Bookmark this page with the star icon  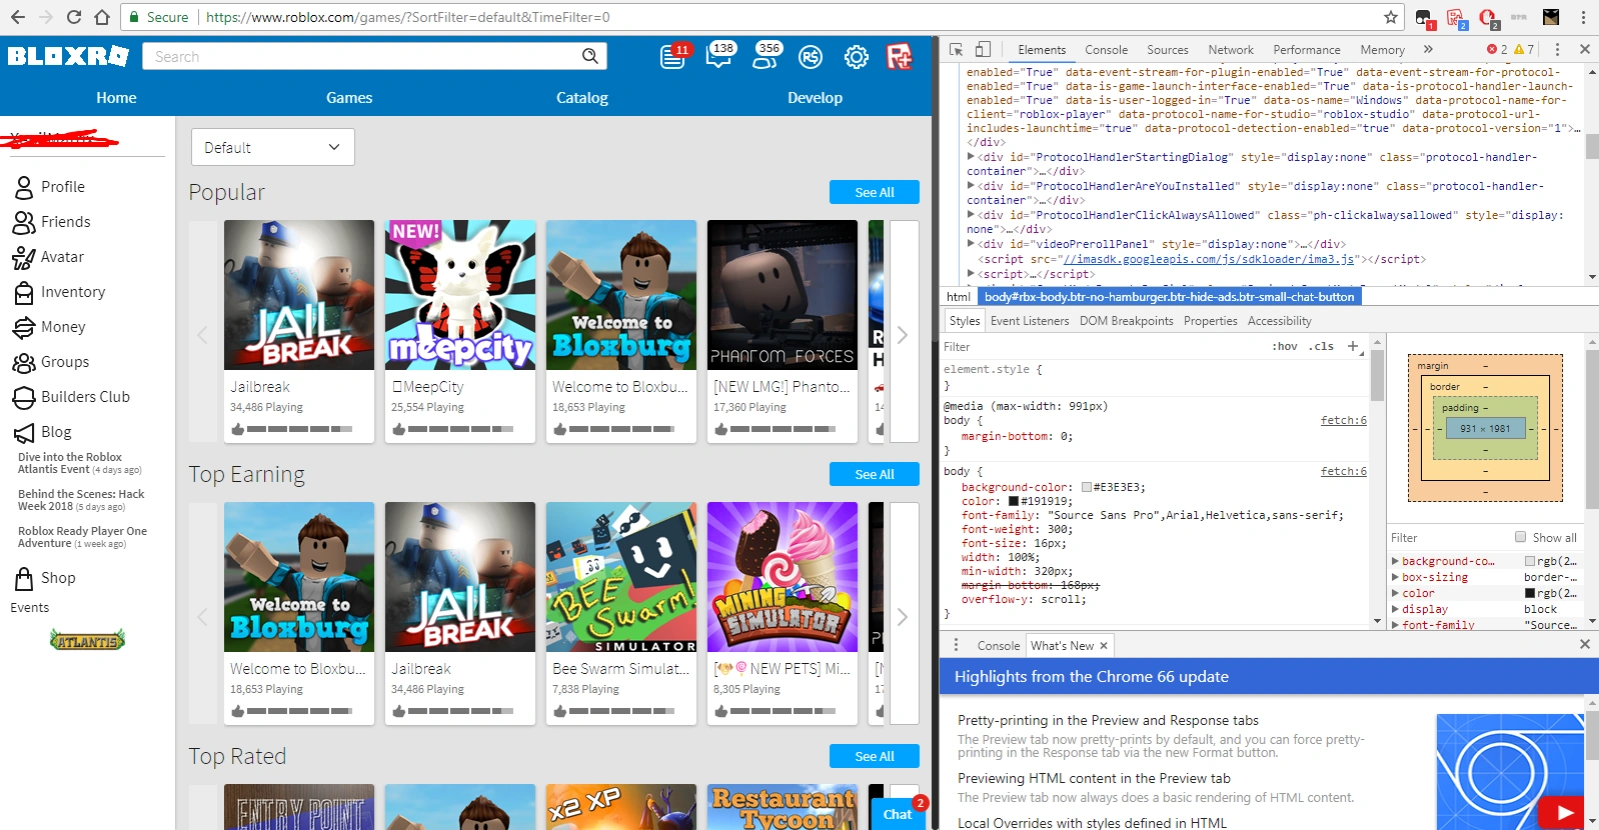click(1390, 17)
